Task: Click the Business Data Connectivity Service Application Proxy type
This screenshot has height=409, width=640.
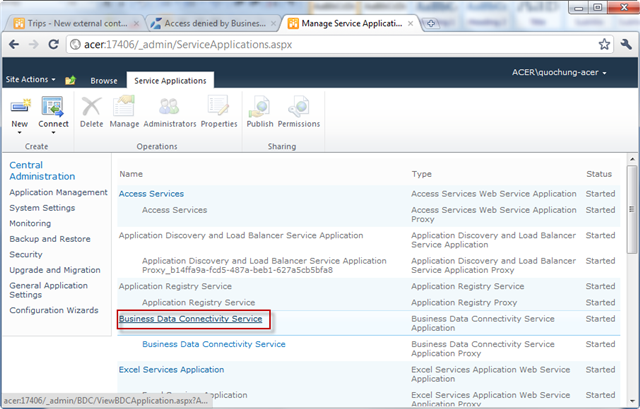Action: point(483,349)
